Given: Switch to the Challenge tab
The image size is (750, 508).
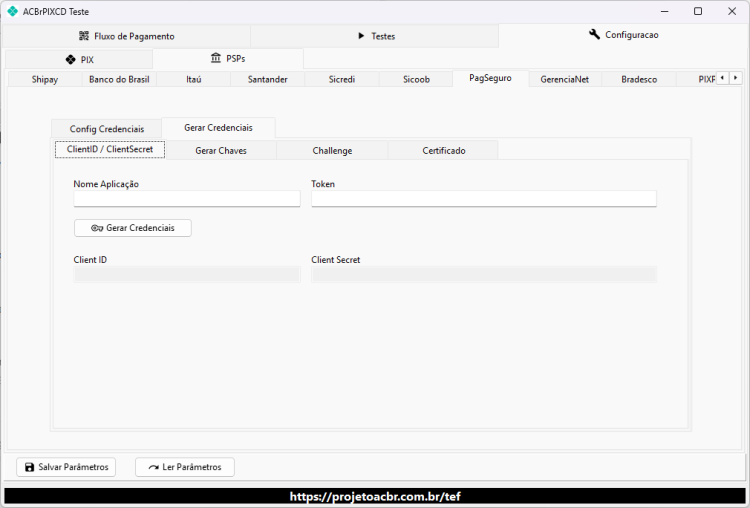Looking at the screenshot, I should pos(332,151).
